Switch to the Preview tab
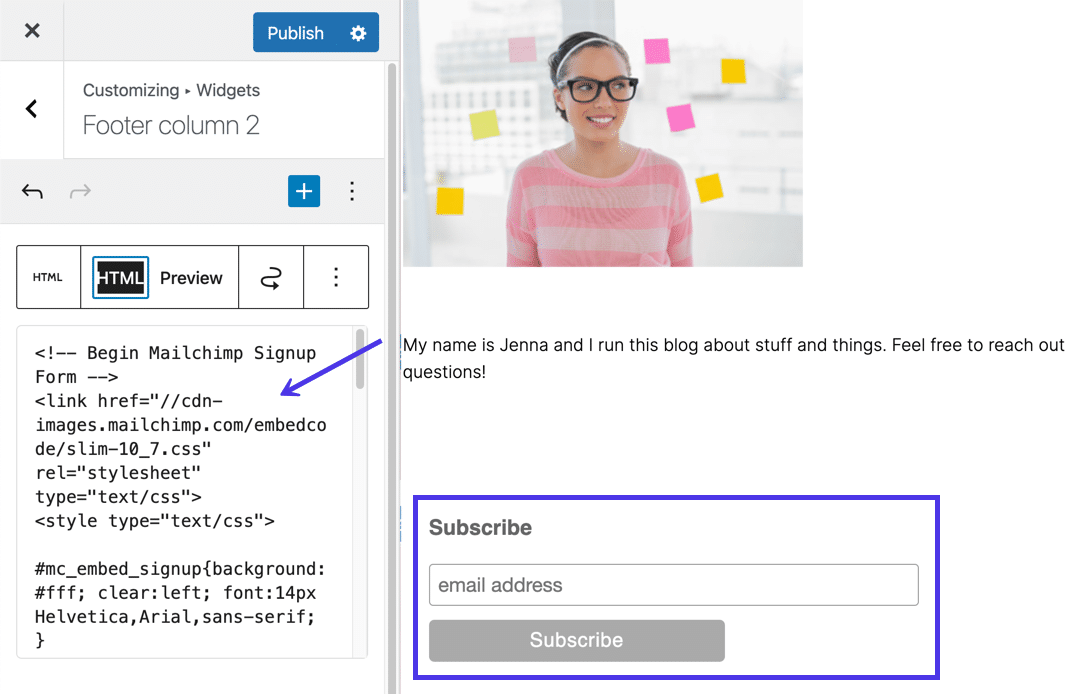This screenshot has width=1066, height=694. click(191, 277)
